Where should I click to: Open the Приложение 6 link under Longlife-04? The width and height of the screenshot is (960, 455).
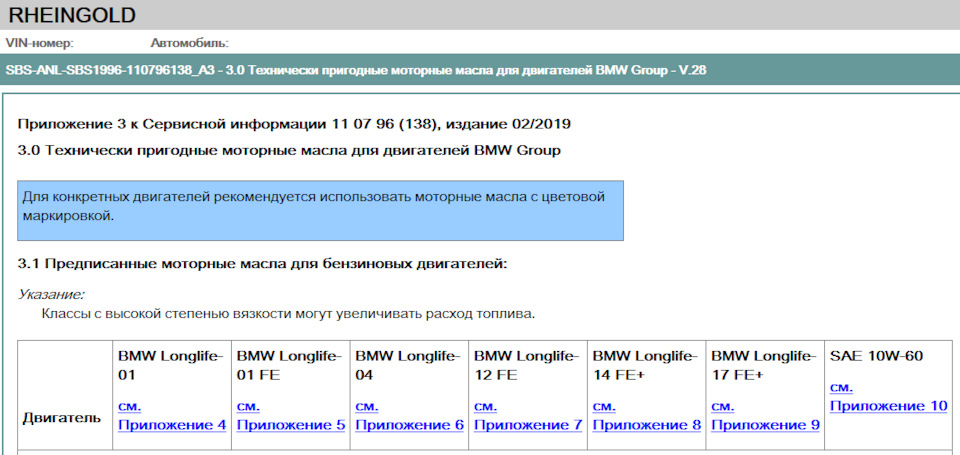(409, 425)
